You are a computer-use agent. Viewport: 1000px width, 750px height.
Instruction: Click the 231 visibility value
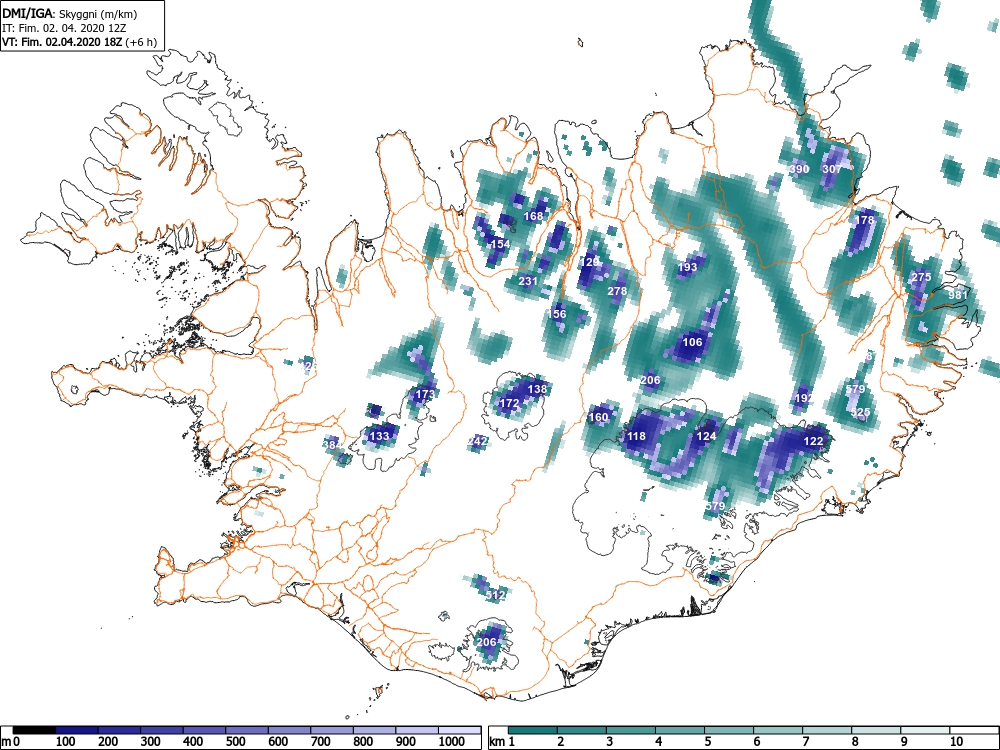(528, 281)
